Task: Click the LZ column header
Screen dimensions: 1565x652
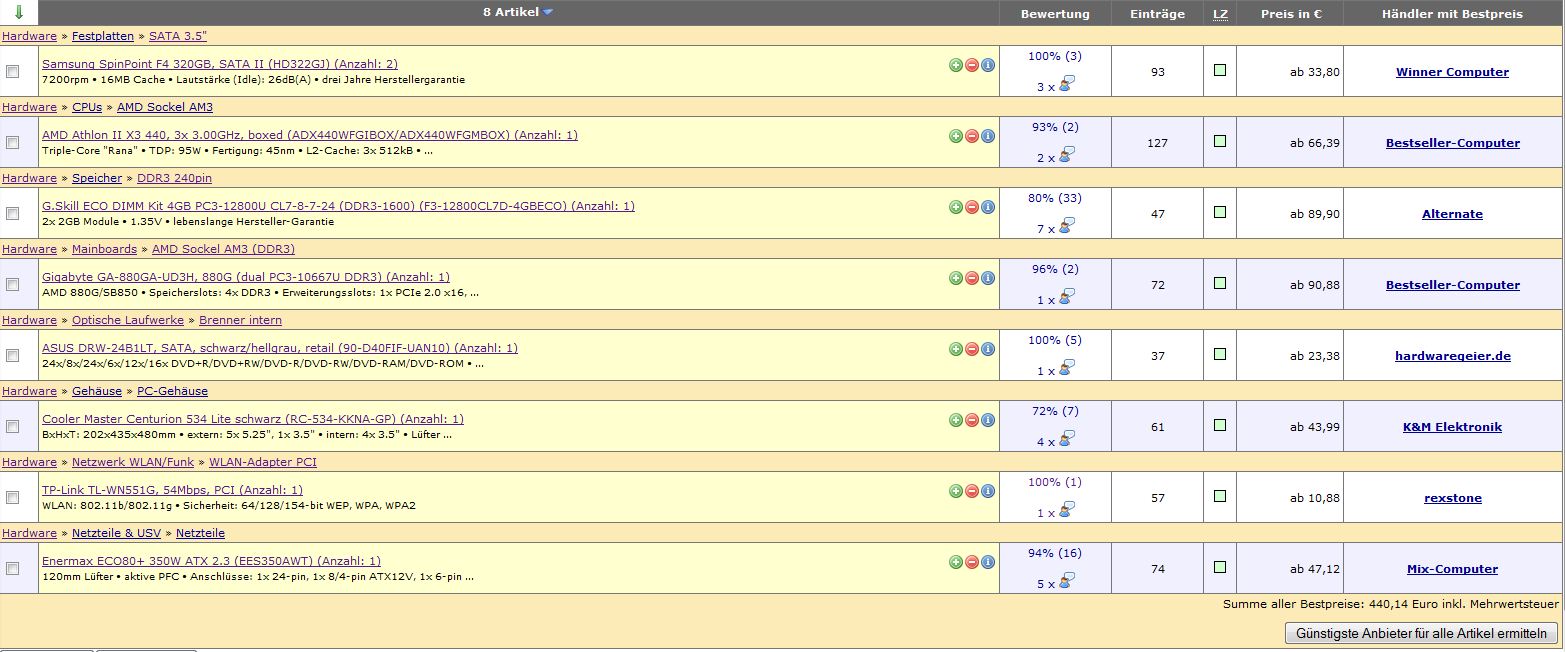Action: (1220, 14)
